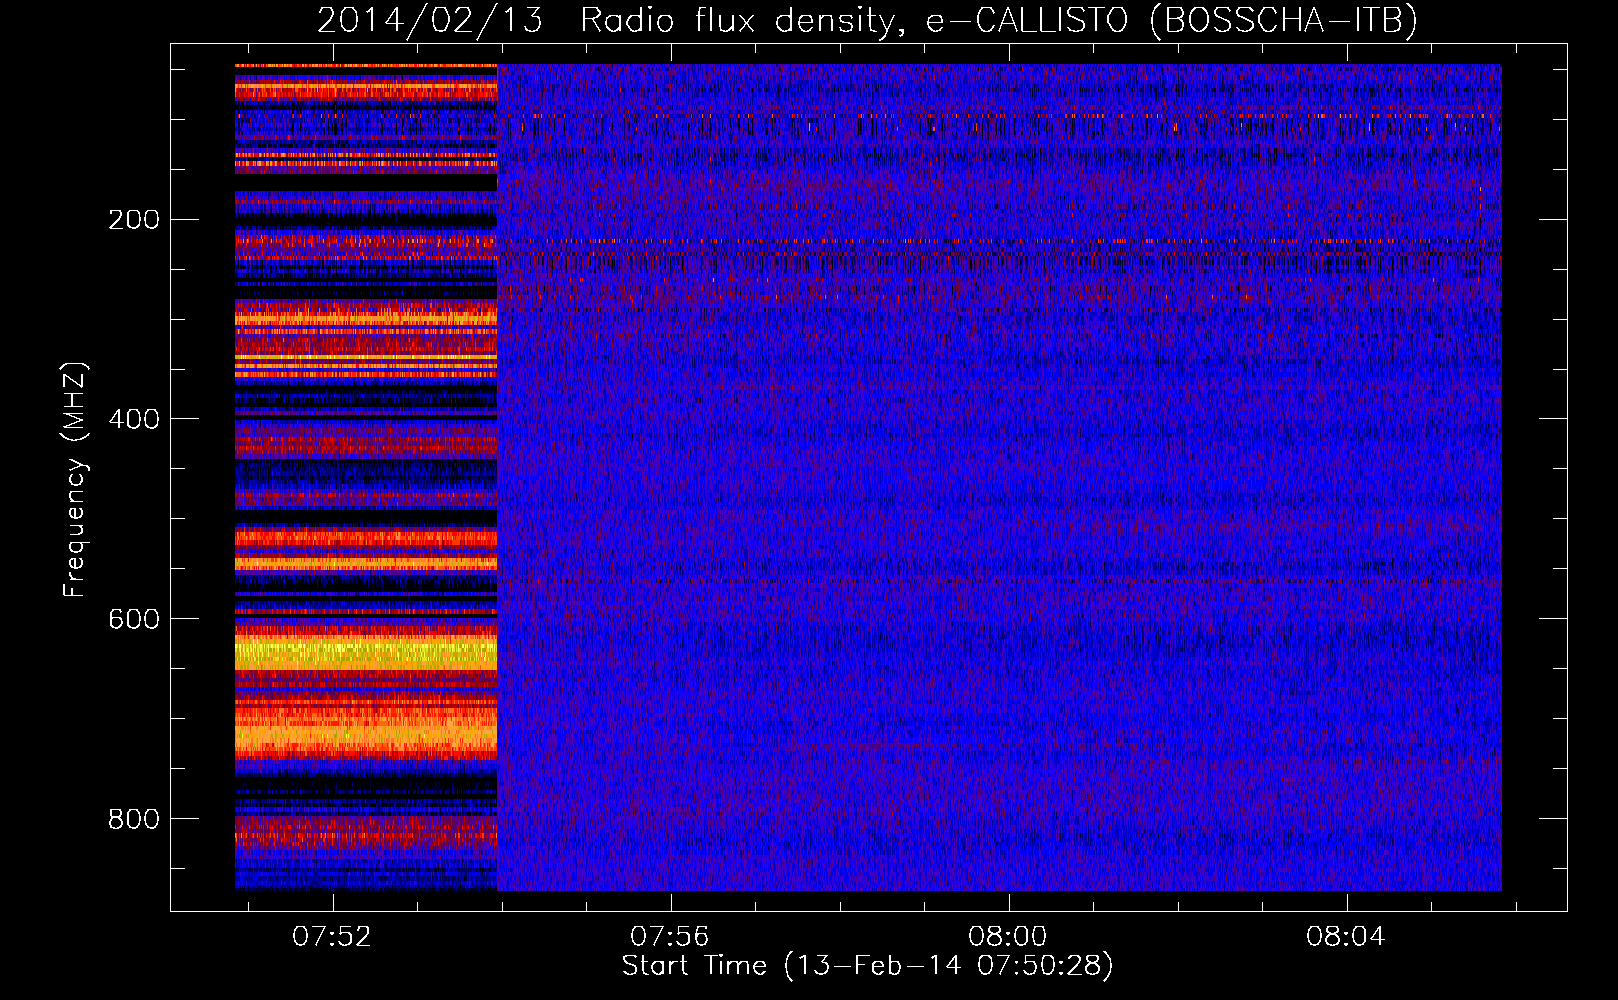This screenshot has height=1000, width=1618.
Task: Click the plot title 'Radio flux density, e-CALLISTO (BOSSCHA-ITB)'
Action: click(x=999, y=20)
